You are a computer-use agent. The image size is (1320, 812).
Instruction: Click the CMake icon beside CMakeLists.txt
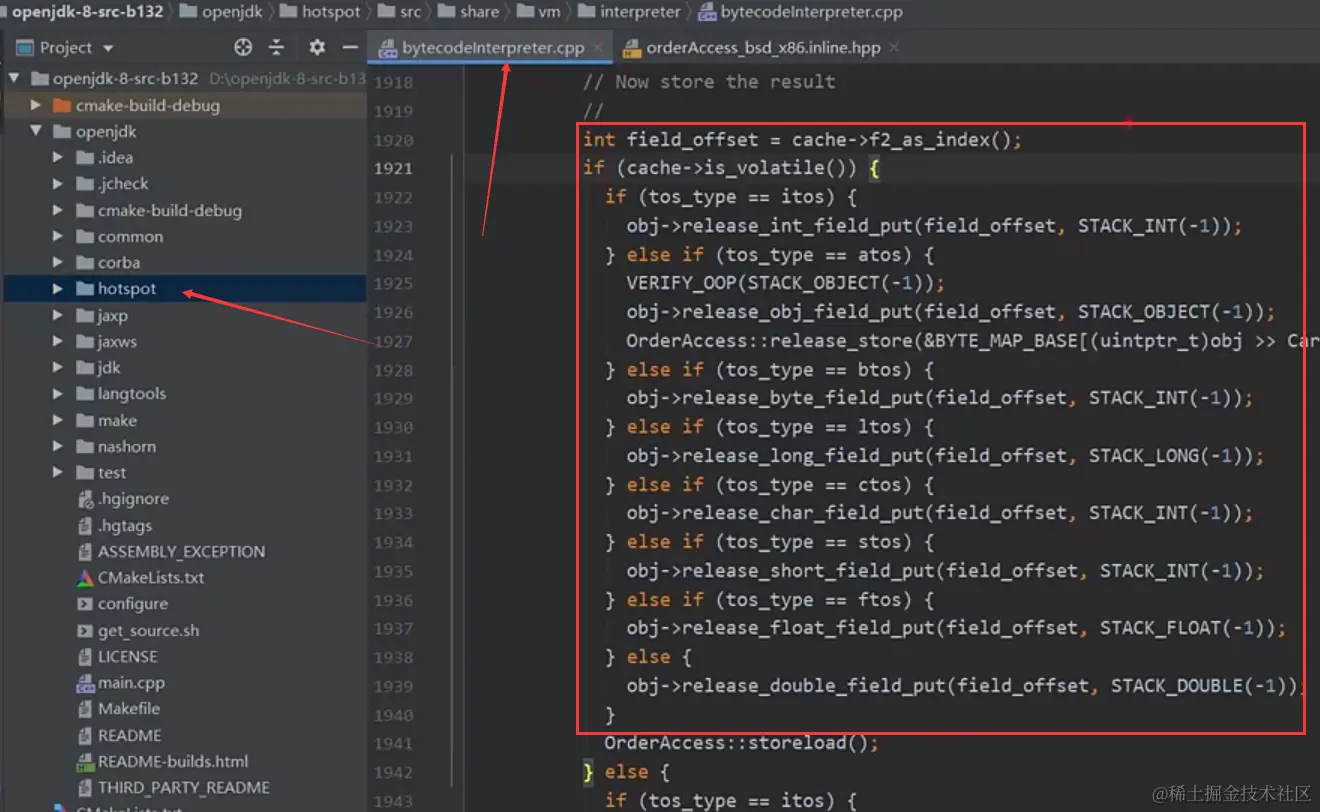(85, 578)
